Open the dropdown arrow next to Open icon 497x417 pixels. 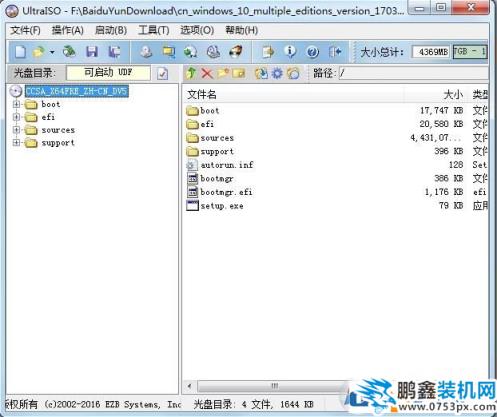pos(52,52)
